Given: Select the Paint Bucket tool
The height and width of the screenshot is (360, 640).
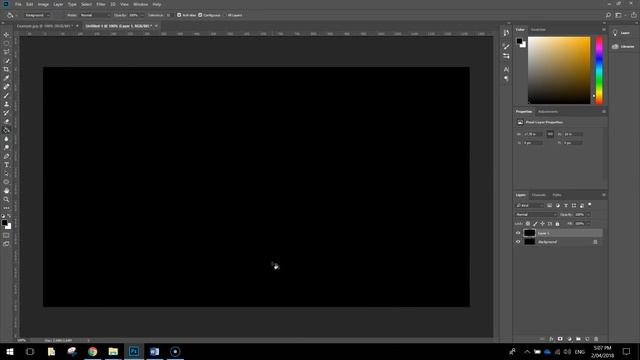Looking at the screenshot, I should 6,130.
